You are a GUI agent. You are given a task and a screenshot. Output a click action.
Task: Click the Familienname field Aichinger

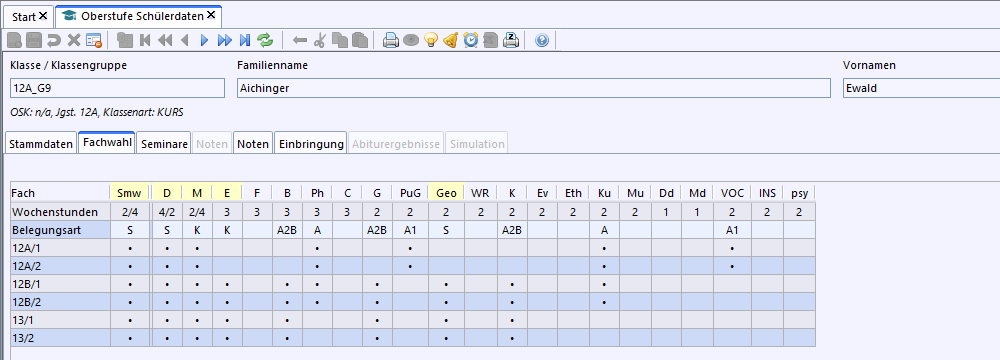pyautogui.click(x=533, y=88)
